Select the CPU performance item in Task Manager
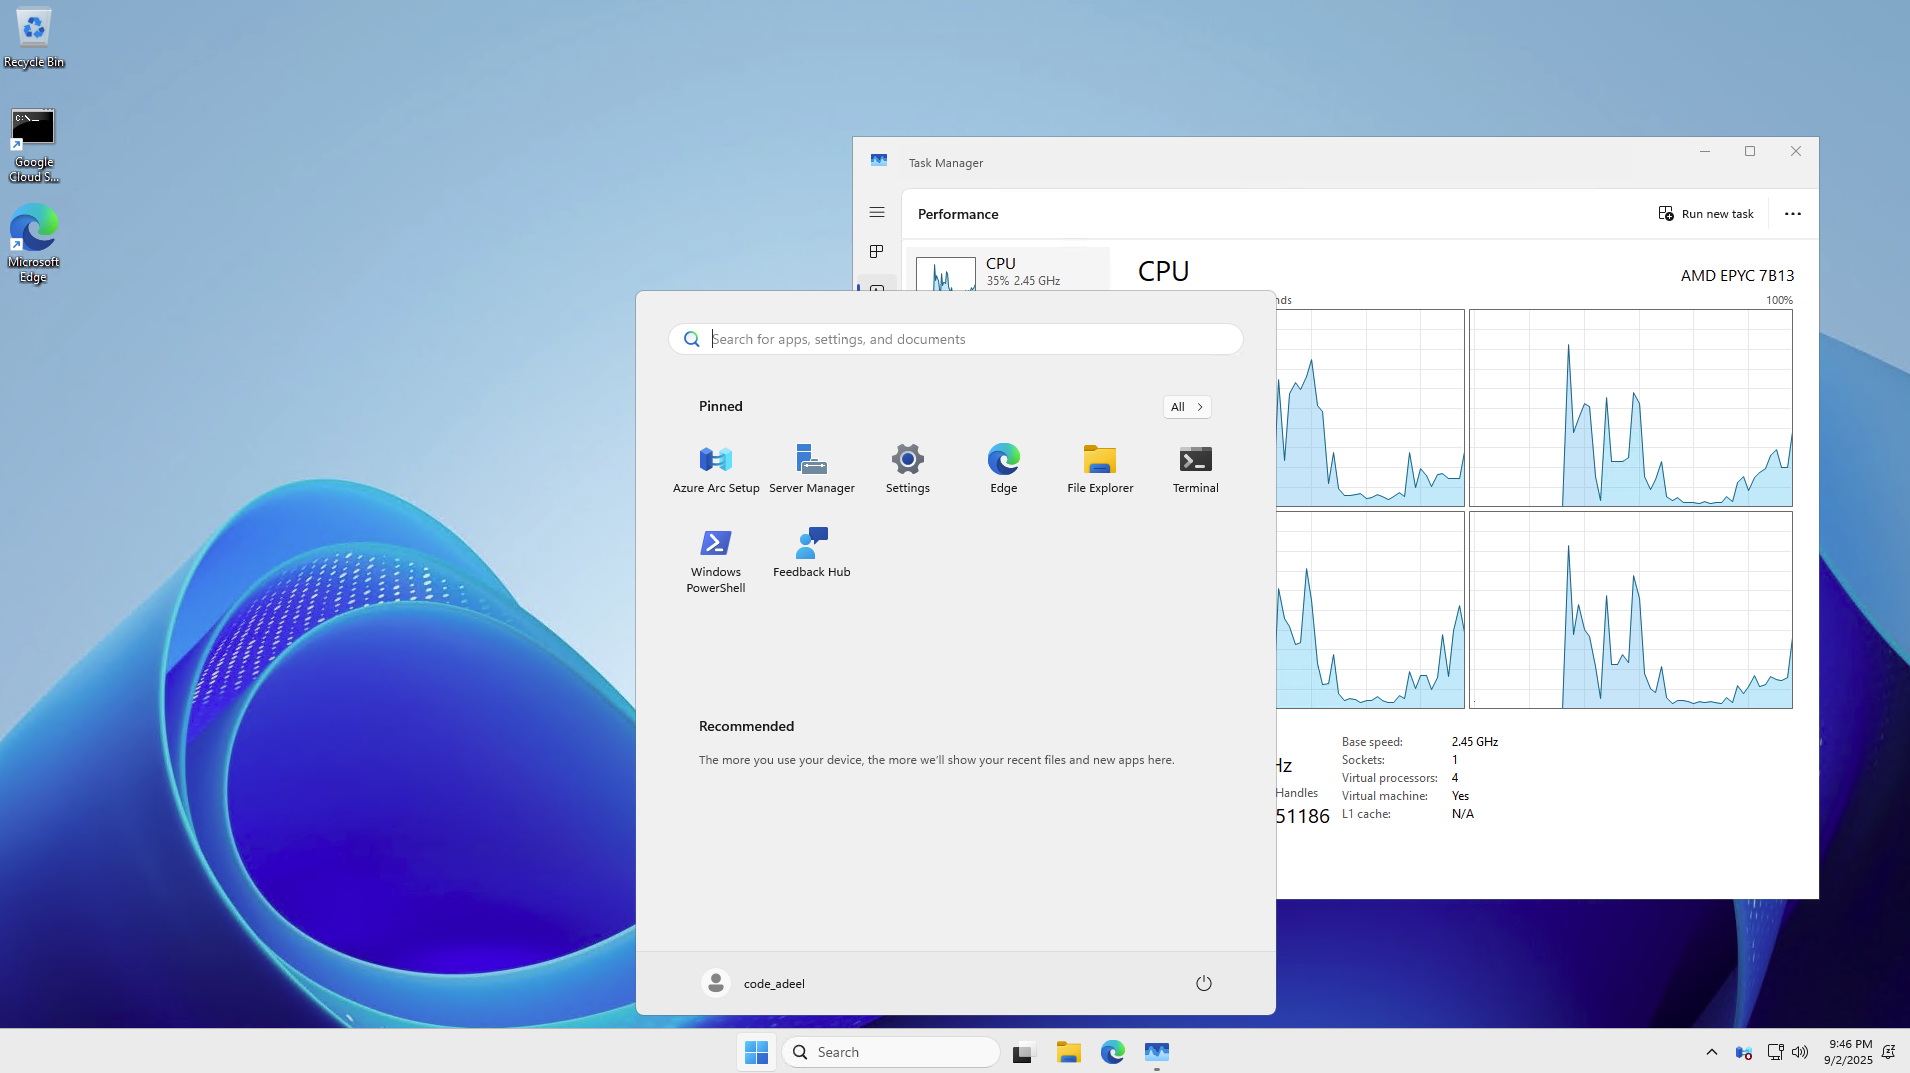This screenshot has height=1073, width=1910. pos(1008,270)
